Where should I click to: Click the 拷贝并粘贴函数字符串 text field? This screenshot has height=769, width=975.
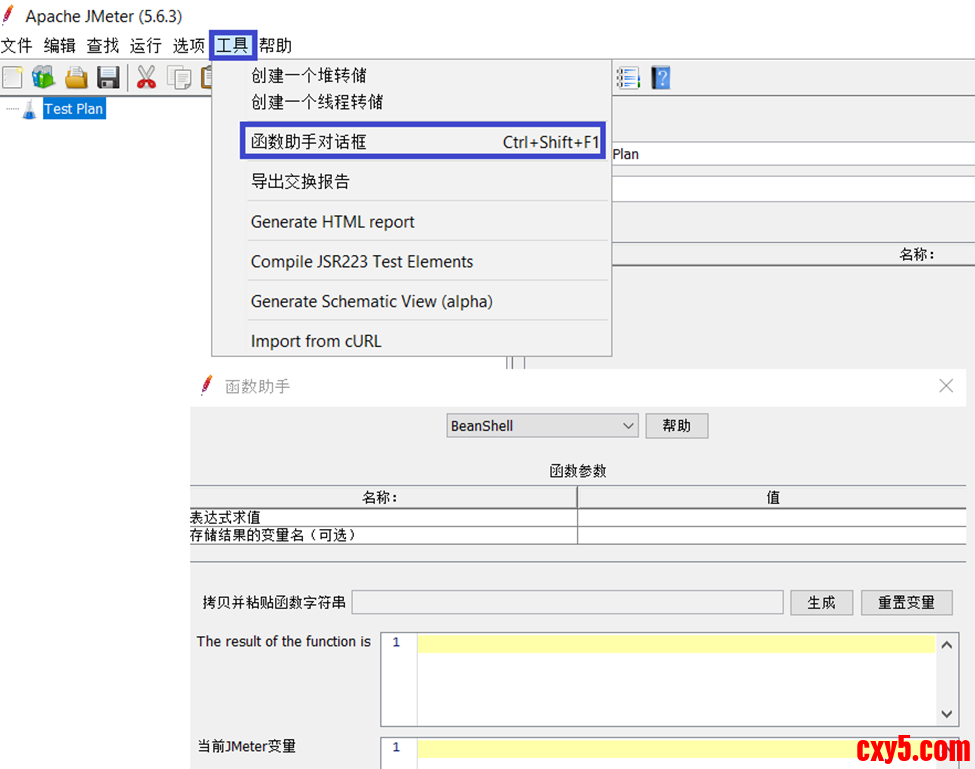tap(567, 602)
